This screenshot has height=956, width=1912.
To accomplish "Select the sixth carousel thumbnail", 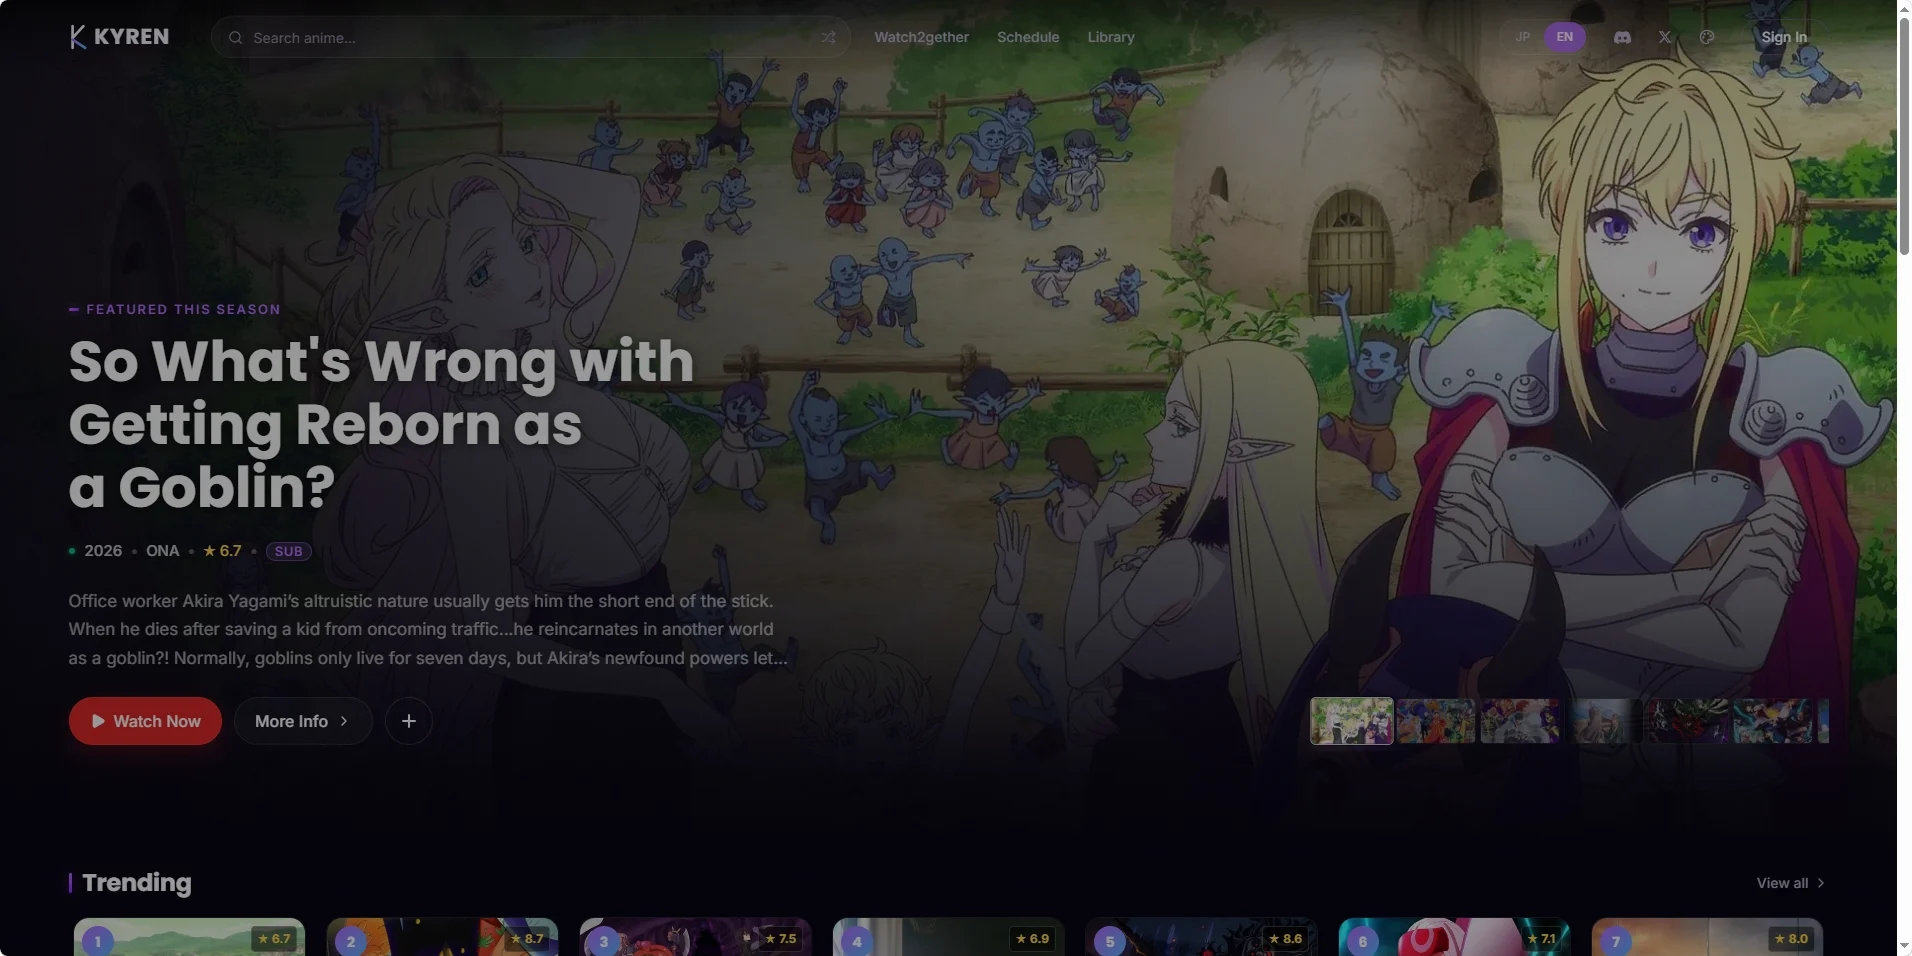I will coord(1772,721).
